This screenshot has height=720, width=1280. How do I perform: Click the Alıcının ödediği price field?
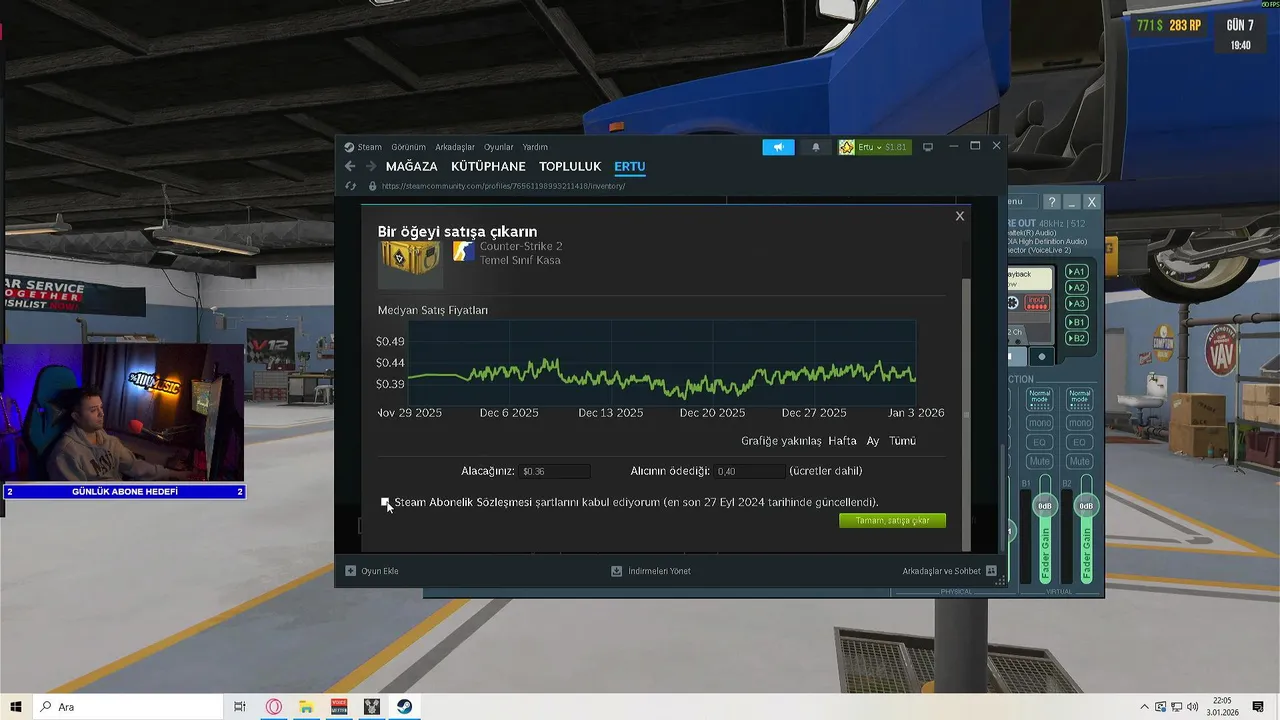coord(750,471)
